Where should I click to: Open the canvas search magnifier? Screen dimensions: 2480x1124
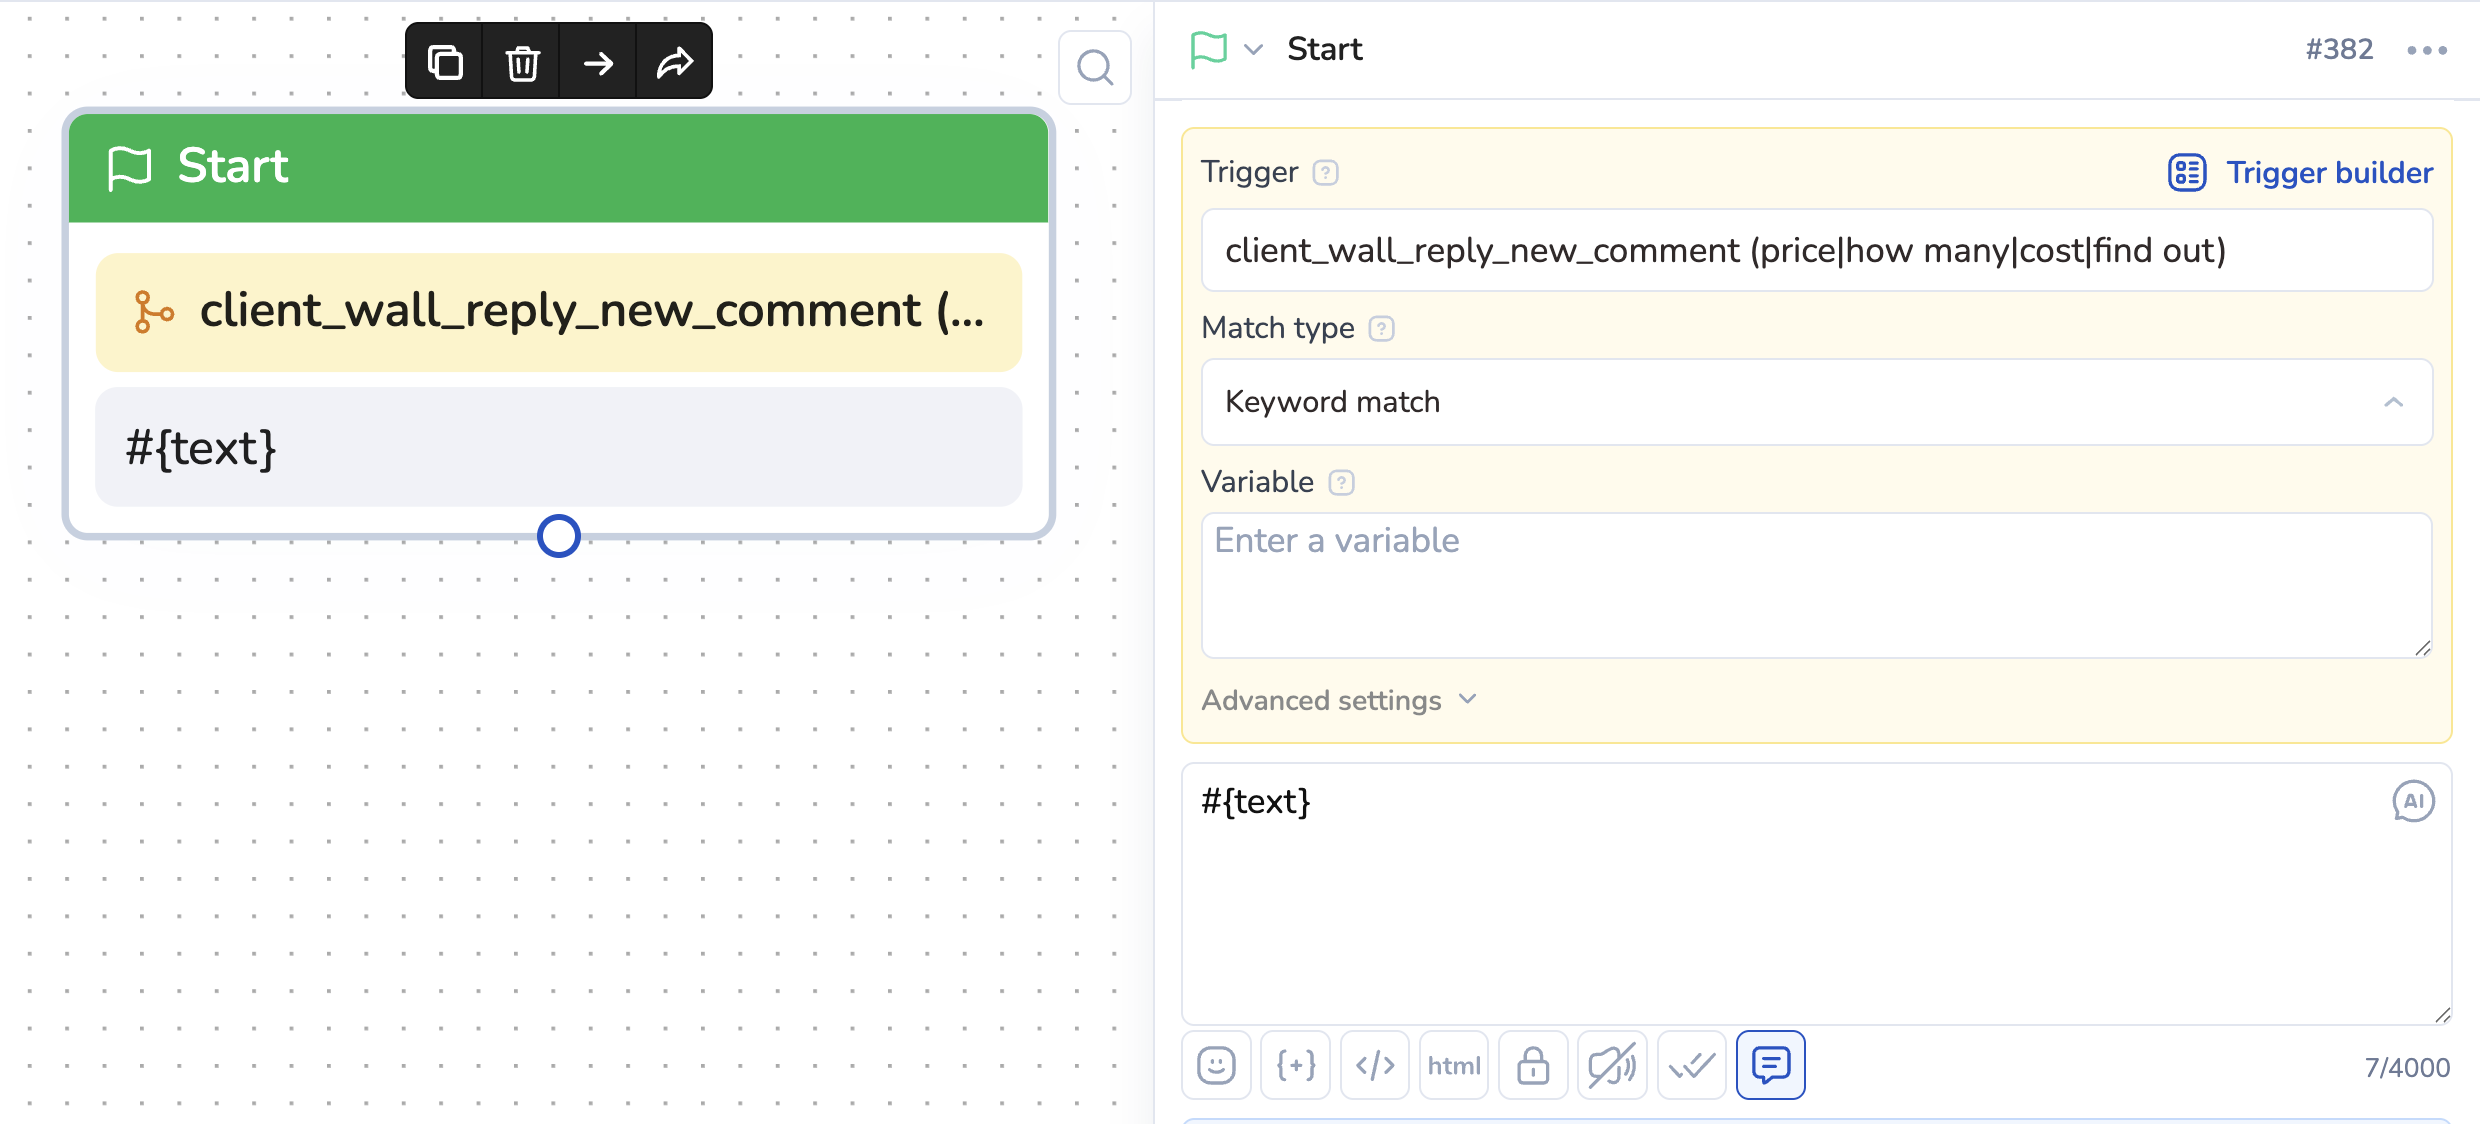point(1095,68)
